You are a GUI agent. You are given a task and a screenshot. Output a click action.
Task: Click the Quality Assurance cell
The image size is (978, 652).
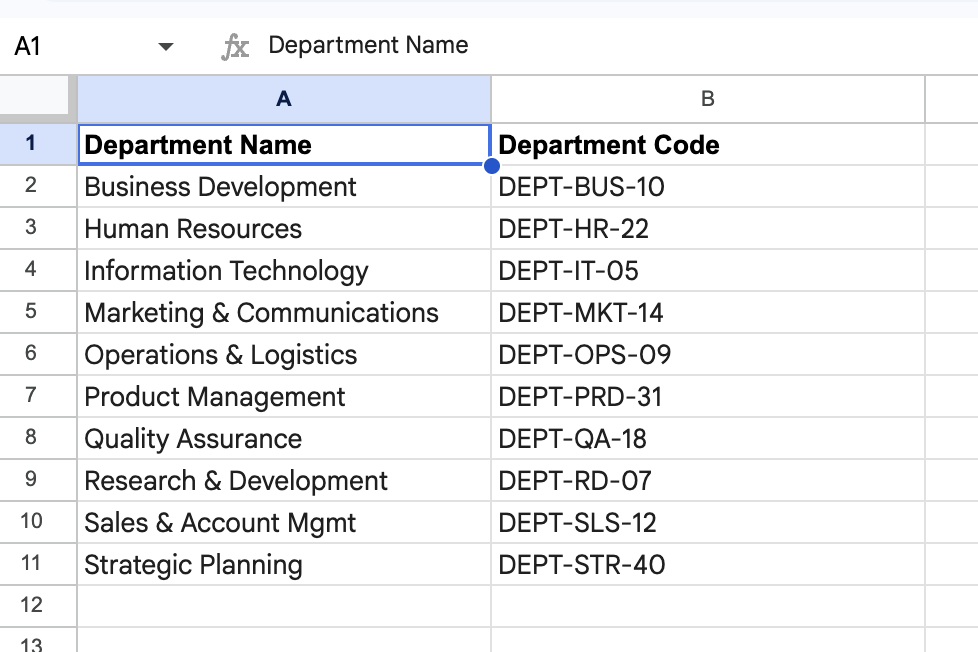point(193,439)
